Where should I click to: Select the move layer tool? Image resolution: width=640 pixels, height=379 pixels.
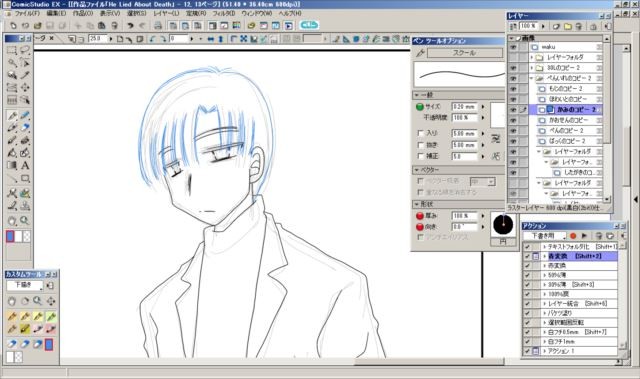25,87
